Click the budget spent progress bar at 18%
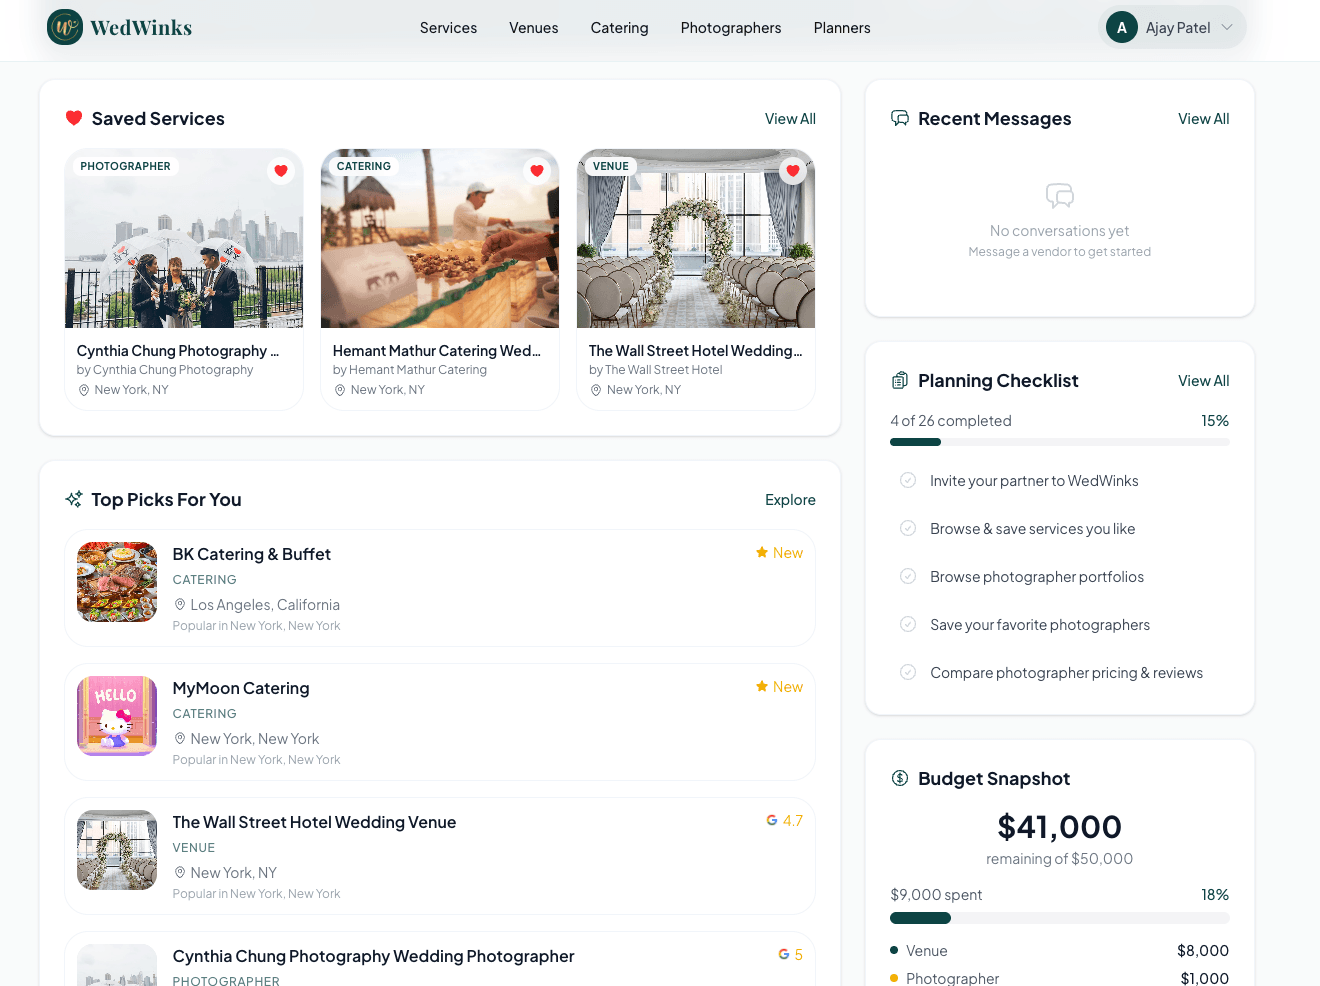Screen dimensions: 1320x986 (1060, 918)
